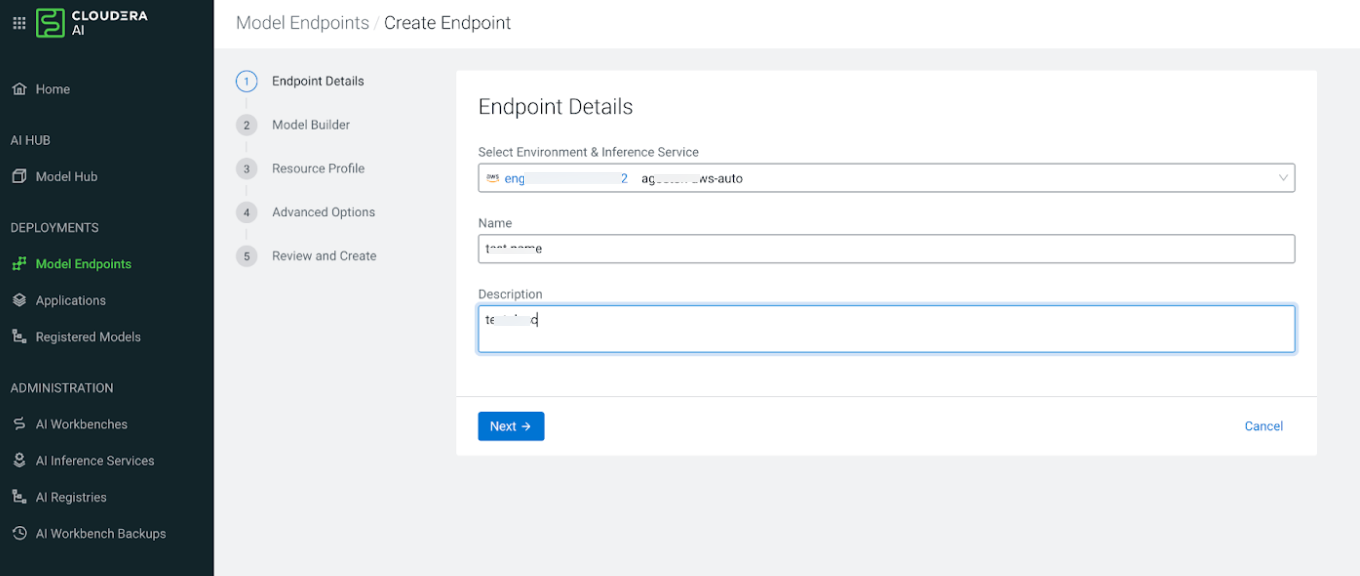
Task: Jump to step 4 Advanced Options
Action: (x=323, y=212)
